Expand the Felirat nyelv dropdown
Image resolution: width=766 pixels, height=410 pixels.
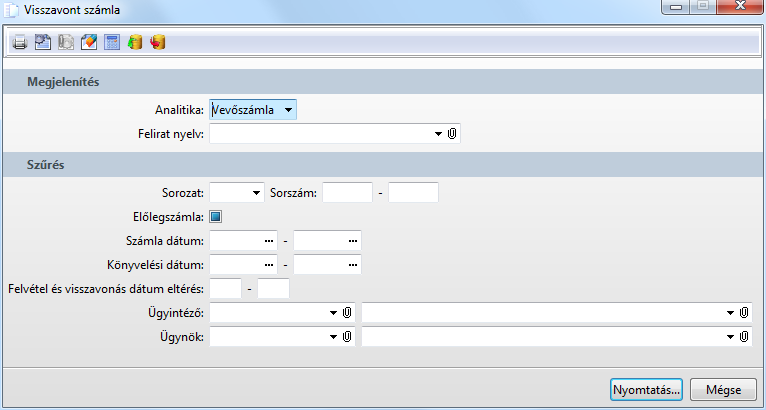pos(438,134)
